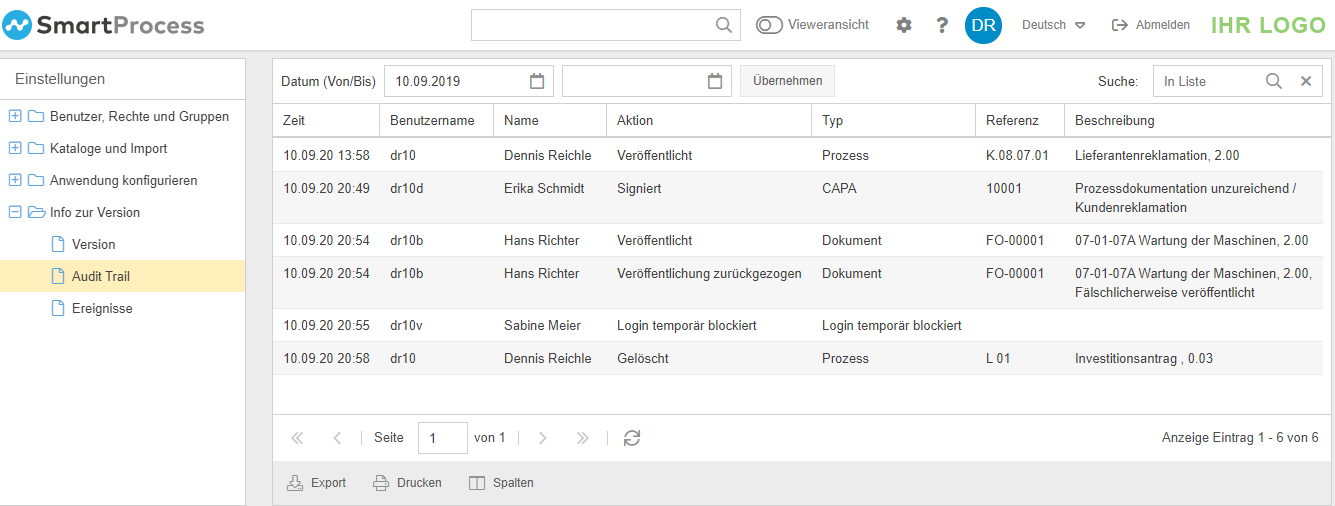Click the page number field
The width and height of the screenshot is (1335, 506).
pos(442,438)
